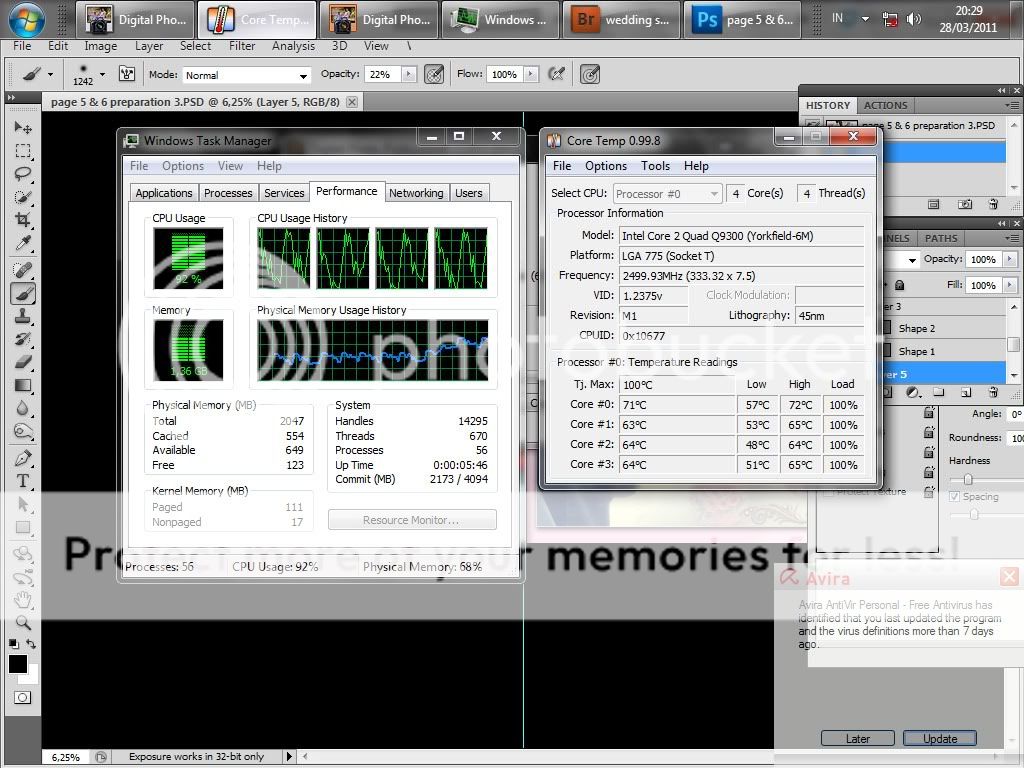Screen dimensions: 1024x768
Task: Select the Gradient tool
Action: pyautogui.click(x=23, y=385)
